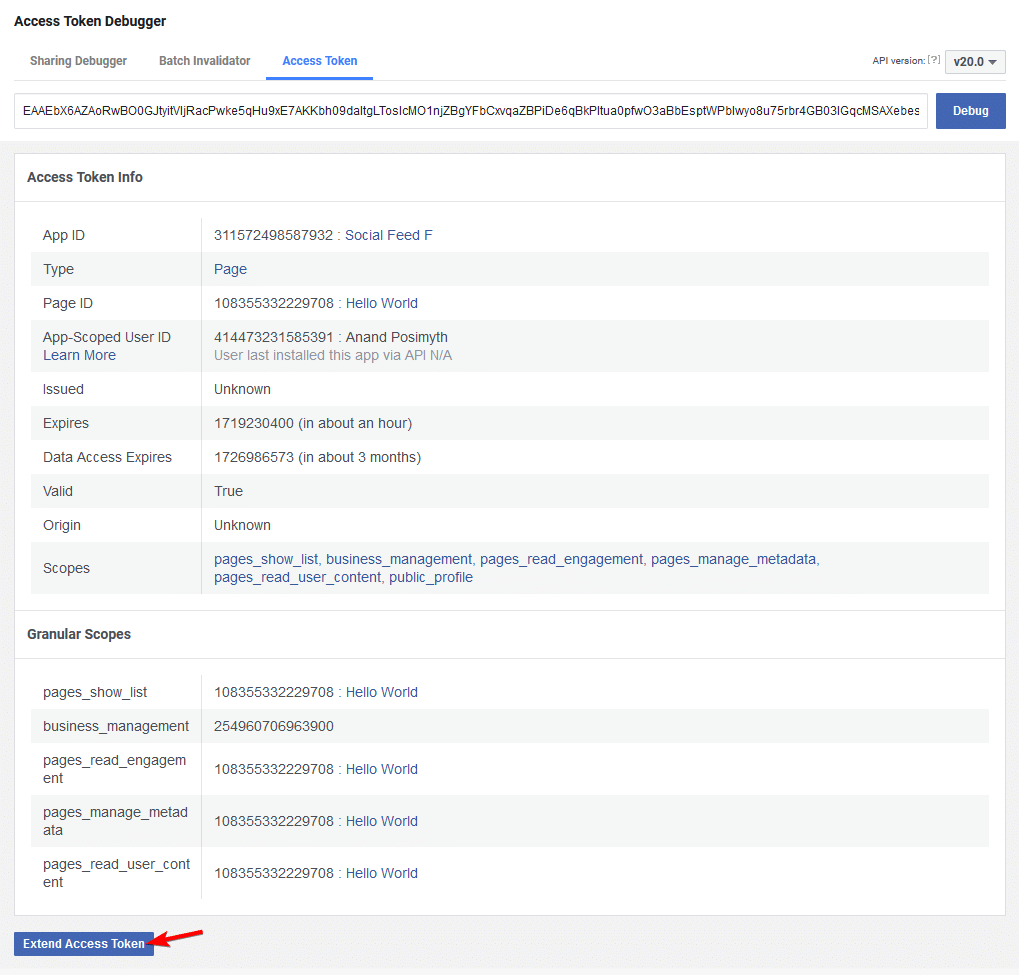This screenshot has width=1019, height=975.
Task: Select the Access Token tab
Action: (x=320, y=60)
